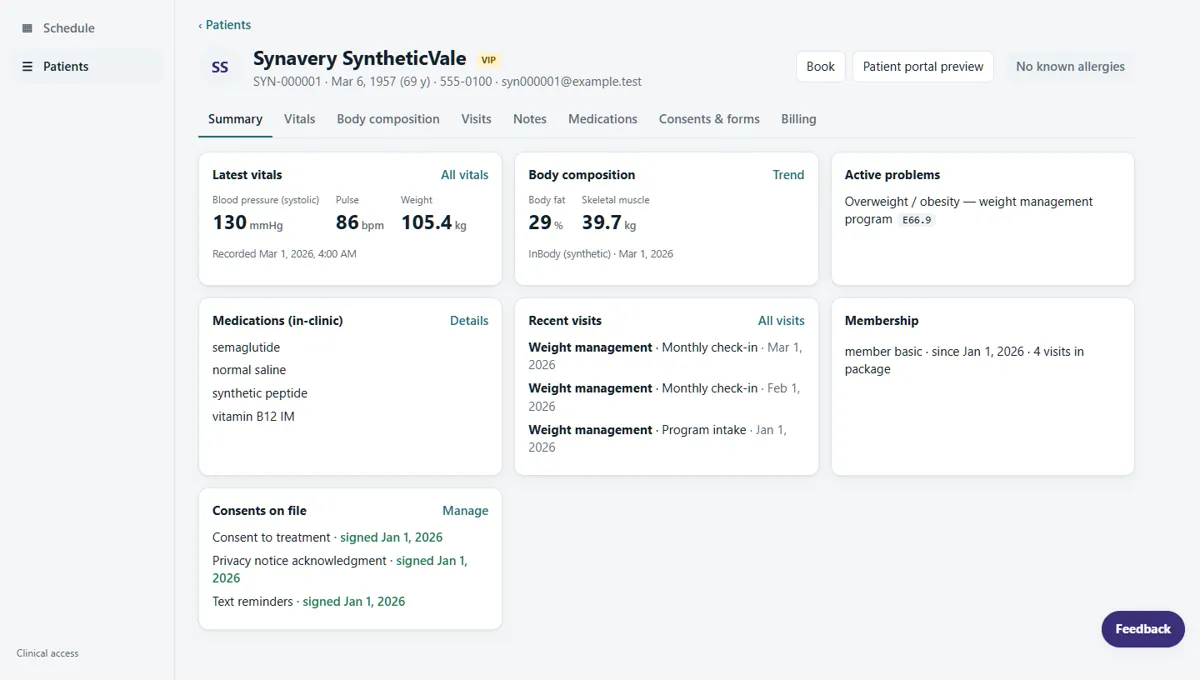Click the VIP badge beside patient name
Screen dimensions: 1200x680
488,60
